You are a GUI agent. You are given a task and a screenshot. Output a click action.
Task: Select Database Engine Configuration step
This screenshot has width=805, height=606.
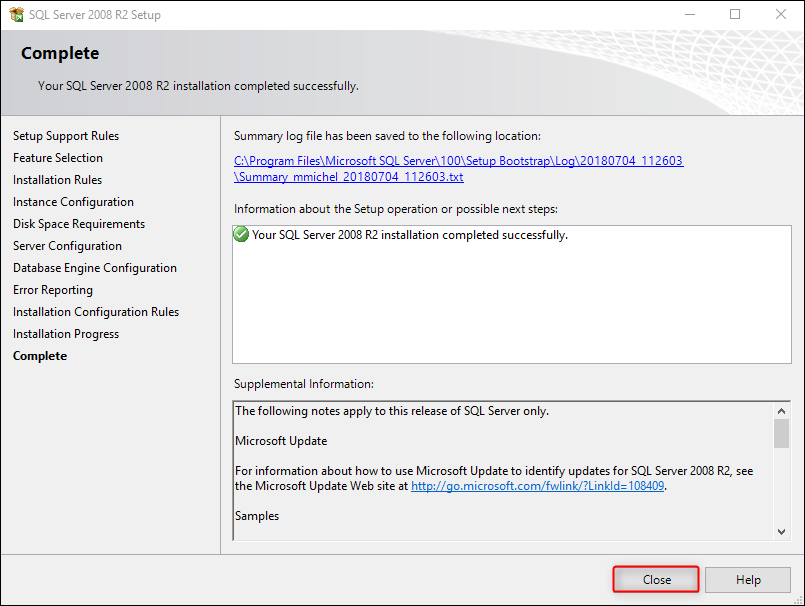click(x=94, y=268)
